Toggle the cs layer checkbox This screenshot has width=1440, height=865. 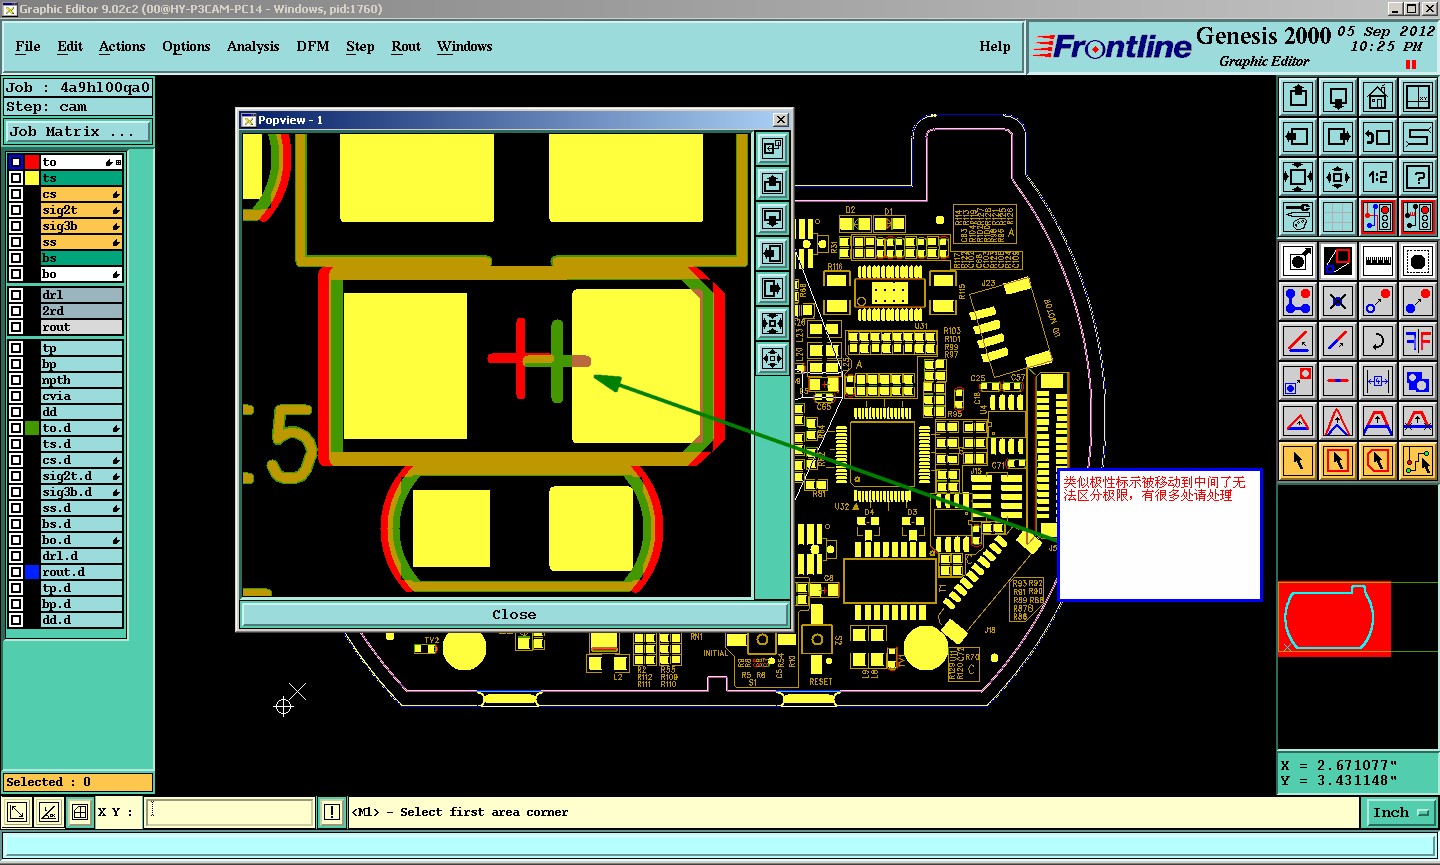tap(16, 194)
